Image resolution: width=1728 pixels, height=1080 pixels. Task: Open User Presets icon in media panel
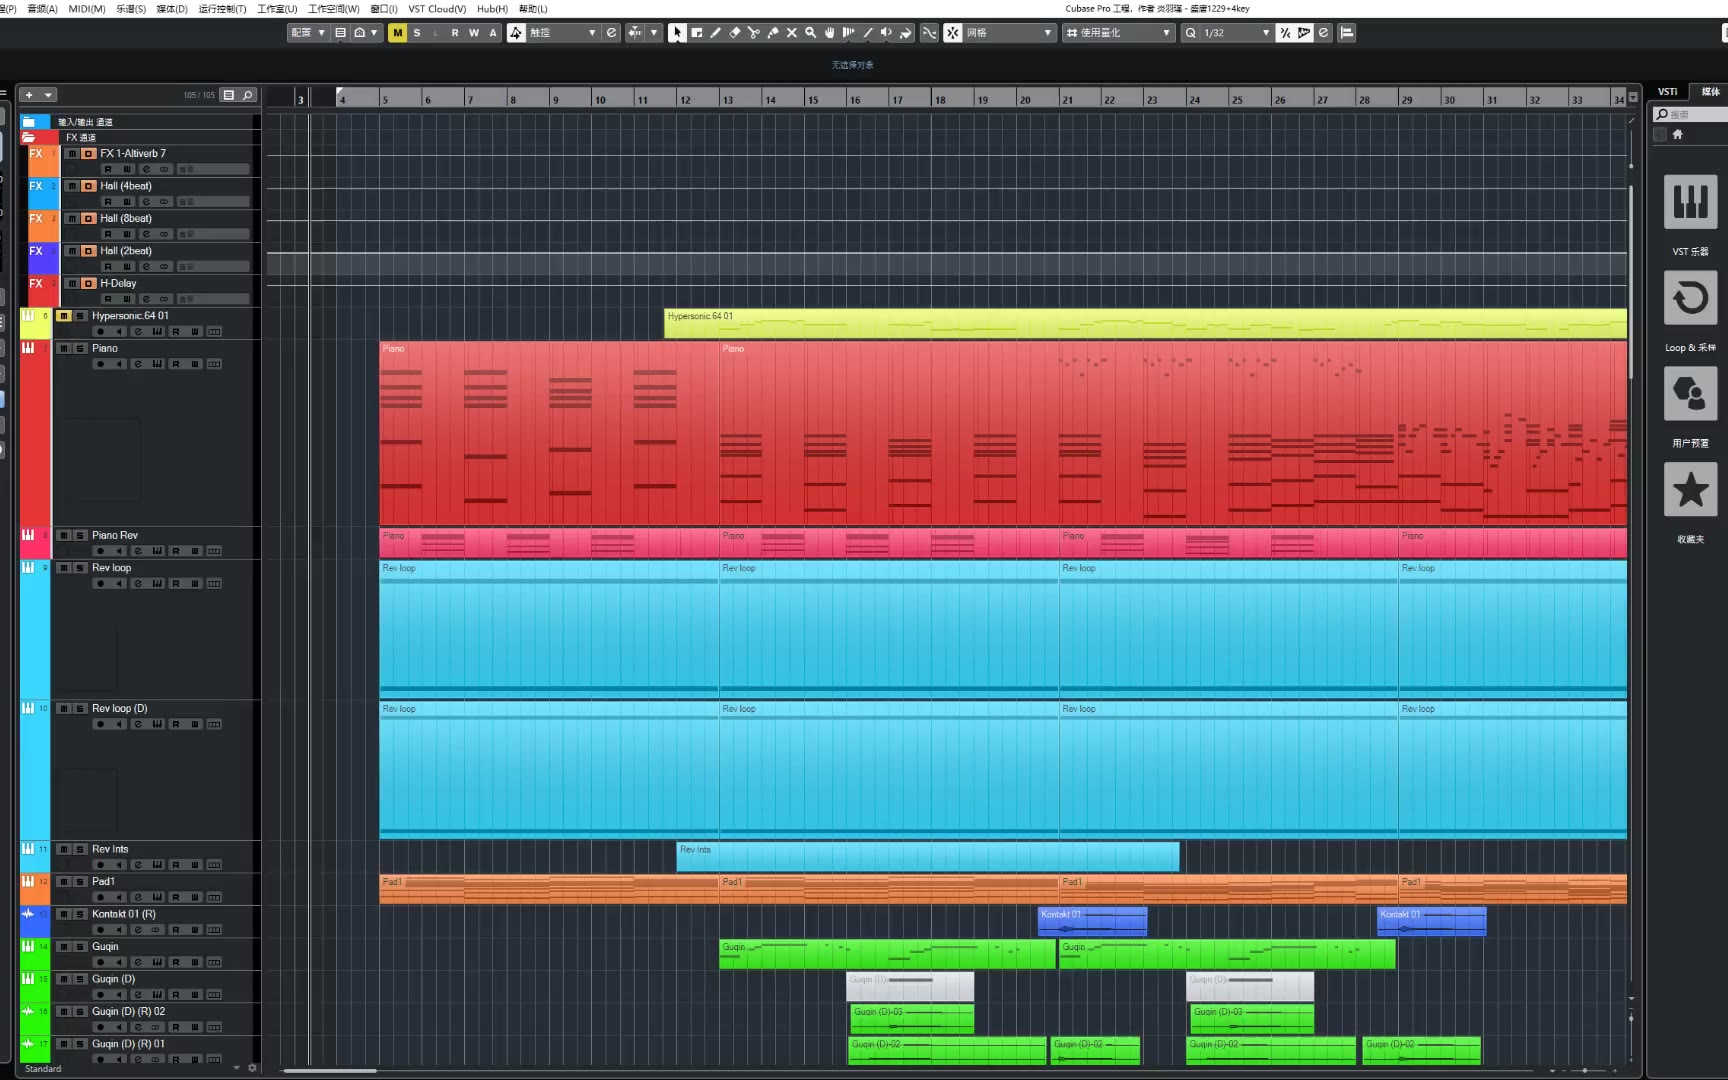point(1690,393)
